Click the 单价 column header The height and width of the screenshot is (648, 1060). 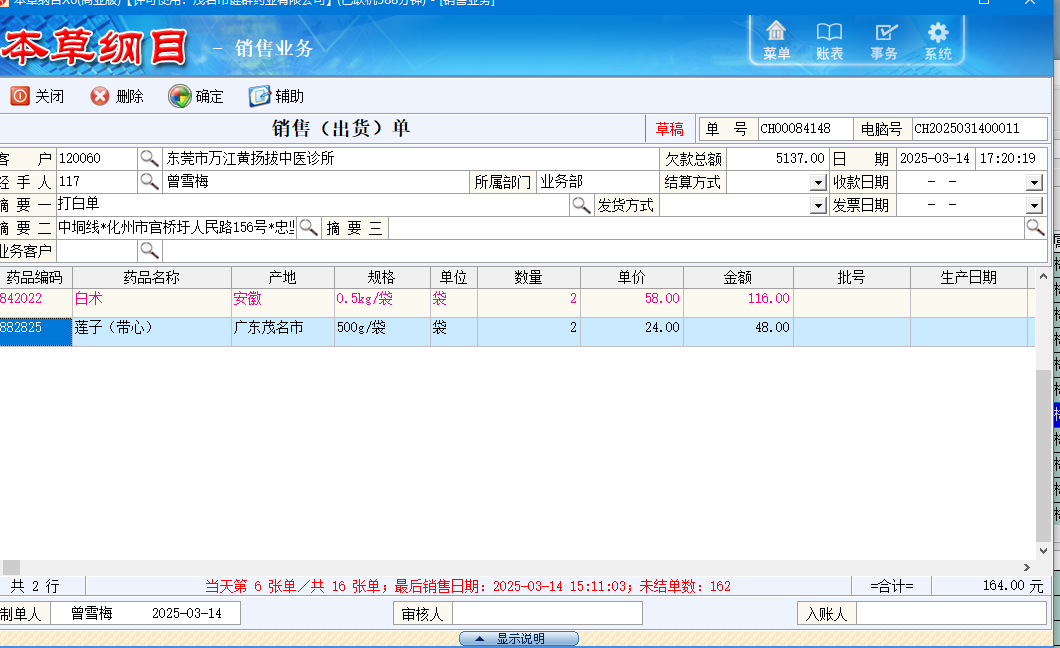631,277
